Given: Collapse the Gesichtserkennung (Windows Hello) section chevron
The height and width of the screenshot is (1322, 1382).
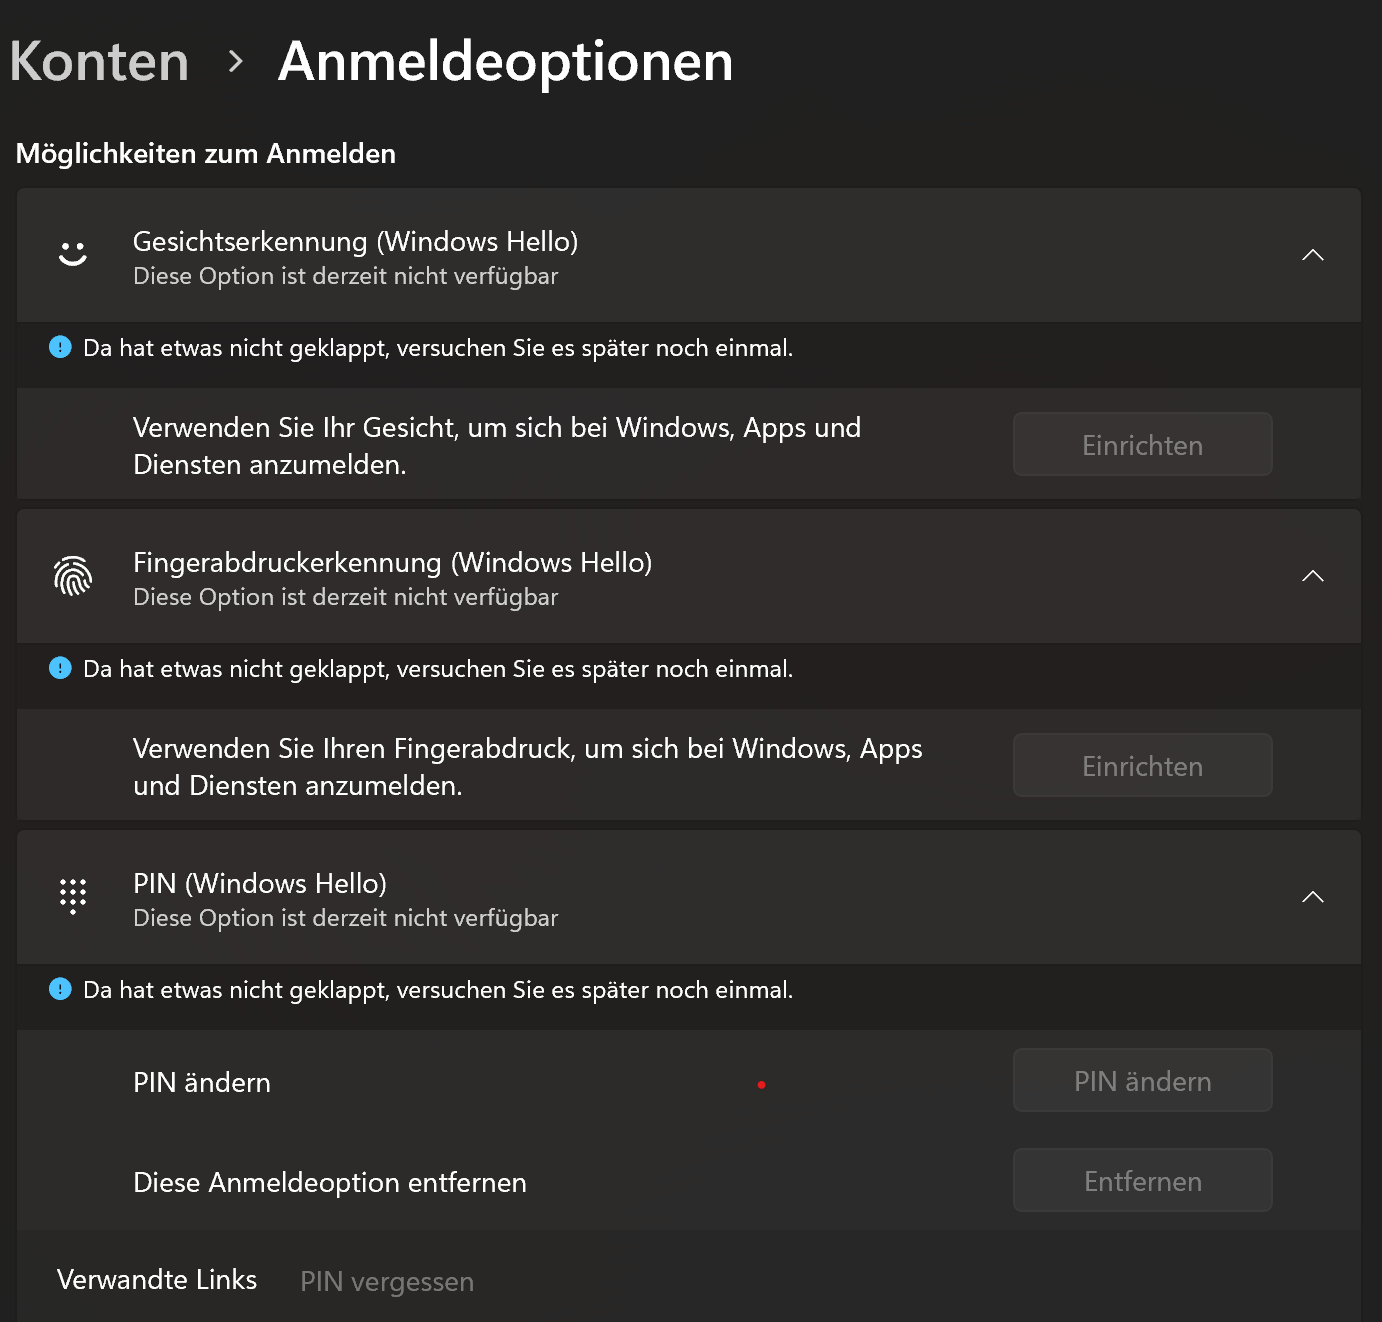Looking at the screenshot, I should pyautogui.click(x=1313, y=255).
